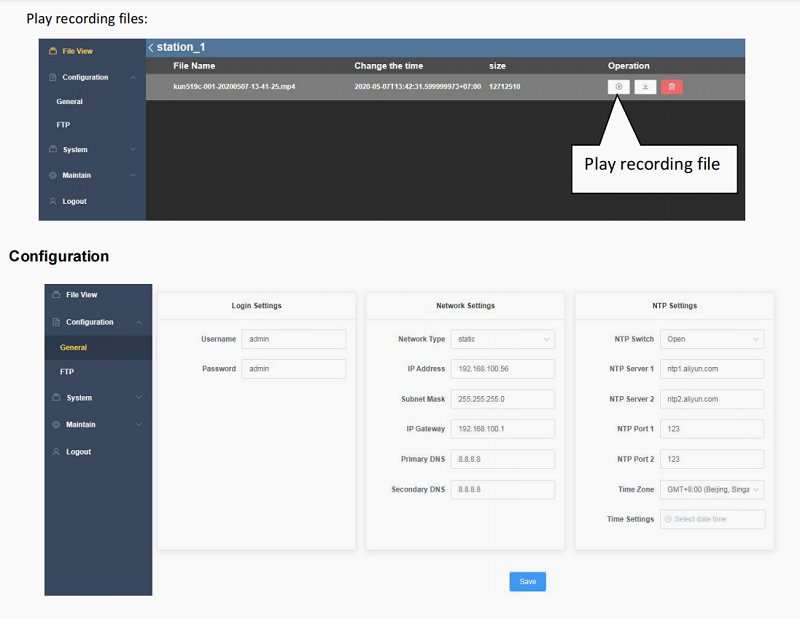The height and width of the screenshot is (619, 800).
Task: Expand the System menu in top sidebar
Action: pos(132,150)
